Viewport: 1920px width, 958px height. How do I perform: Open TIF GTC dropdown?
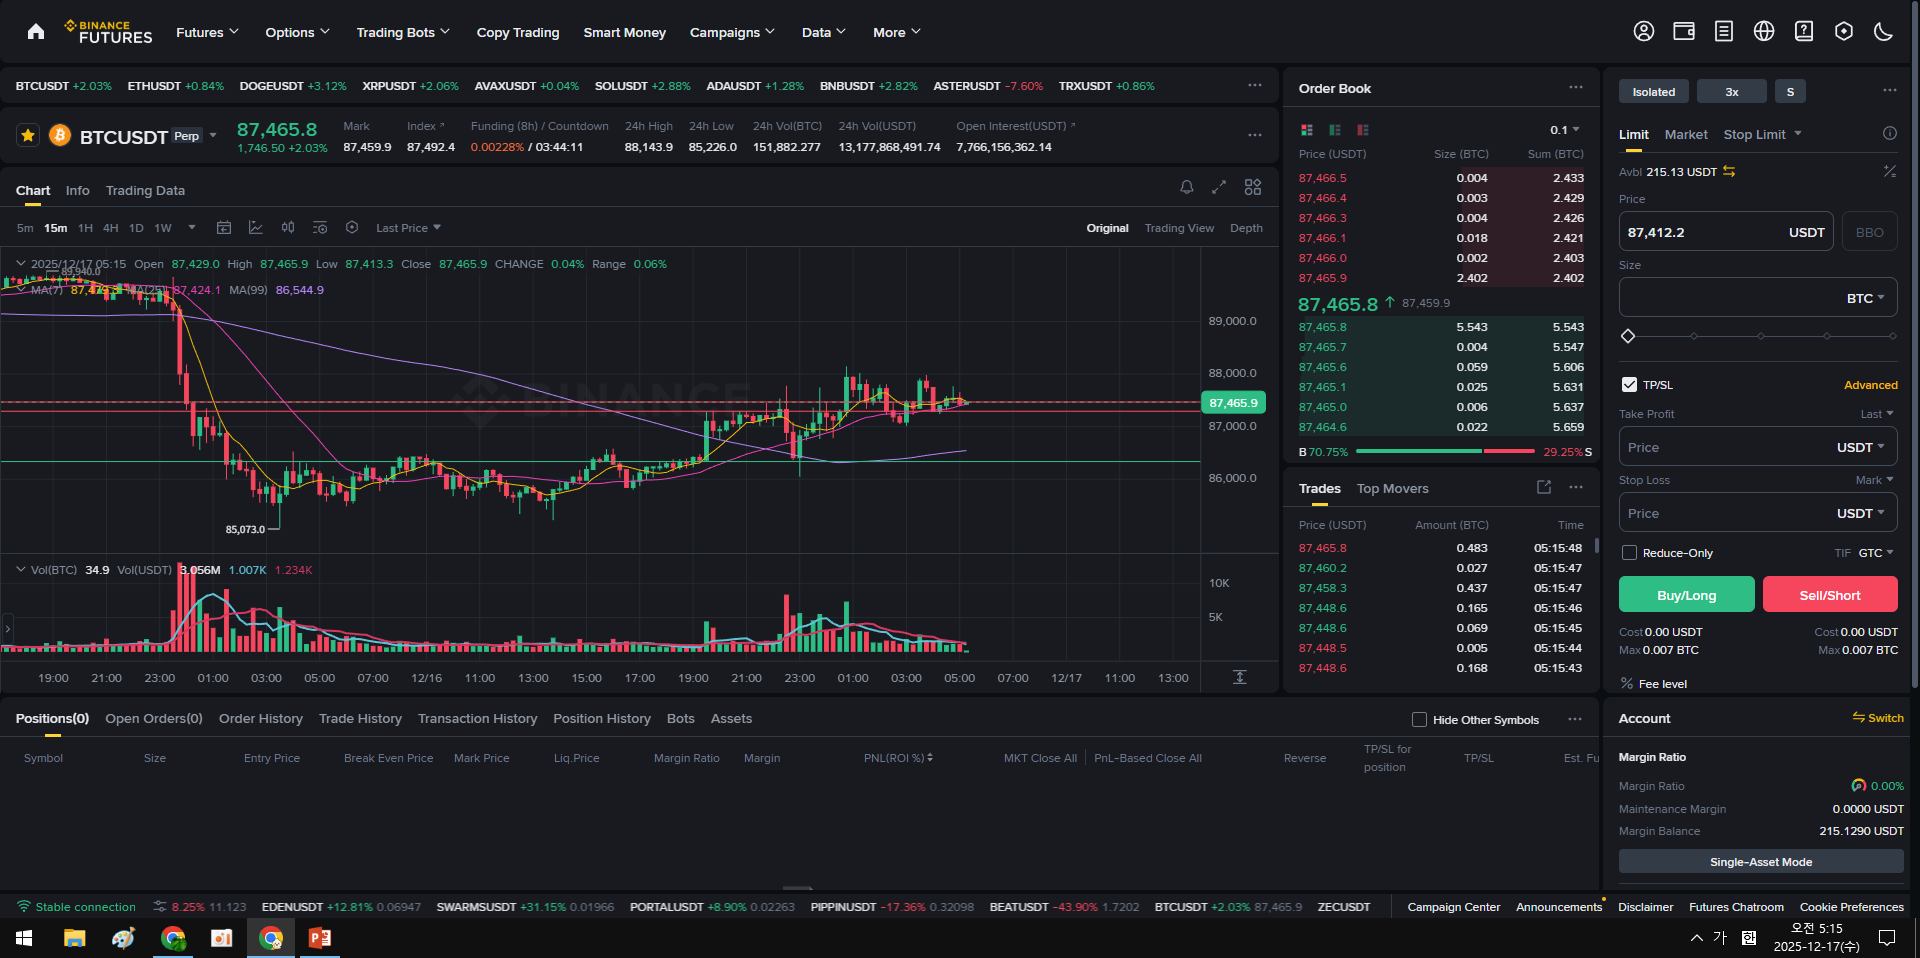(1875, 553)
